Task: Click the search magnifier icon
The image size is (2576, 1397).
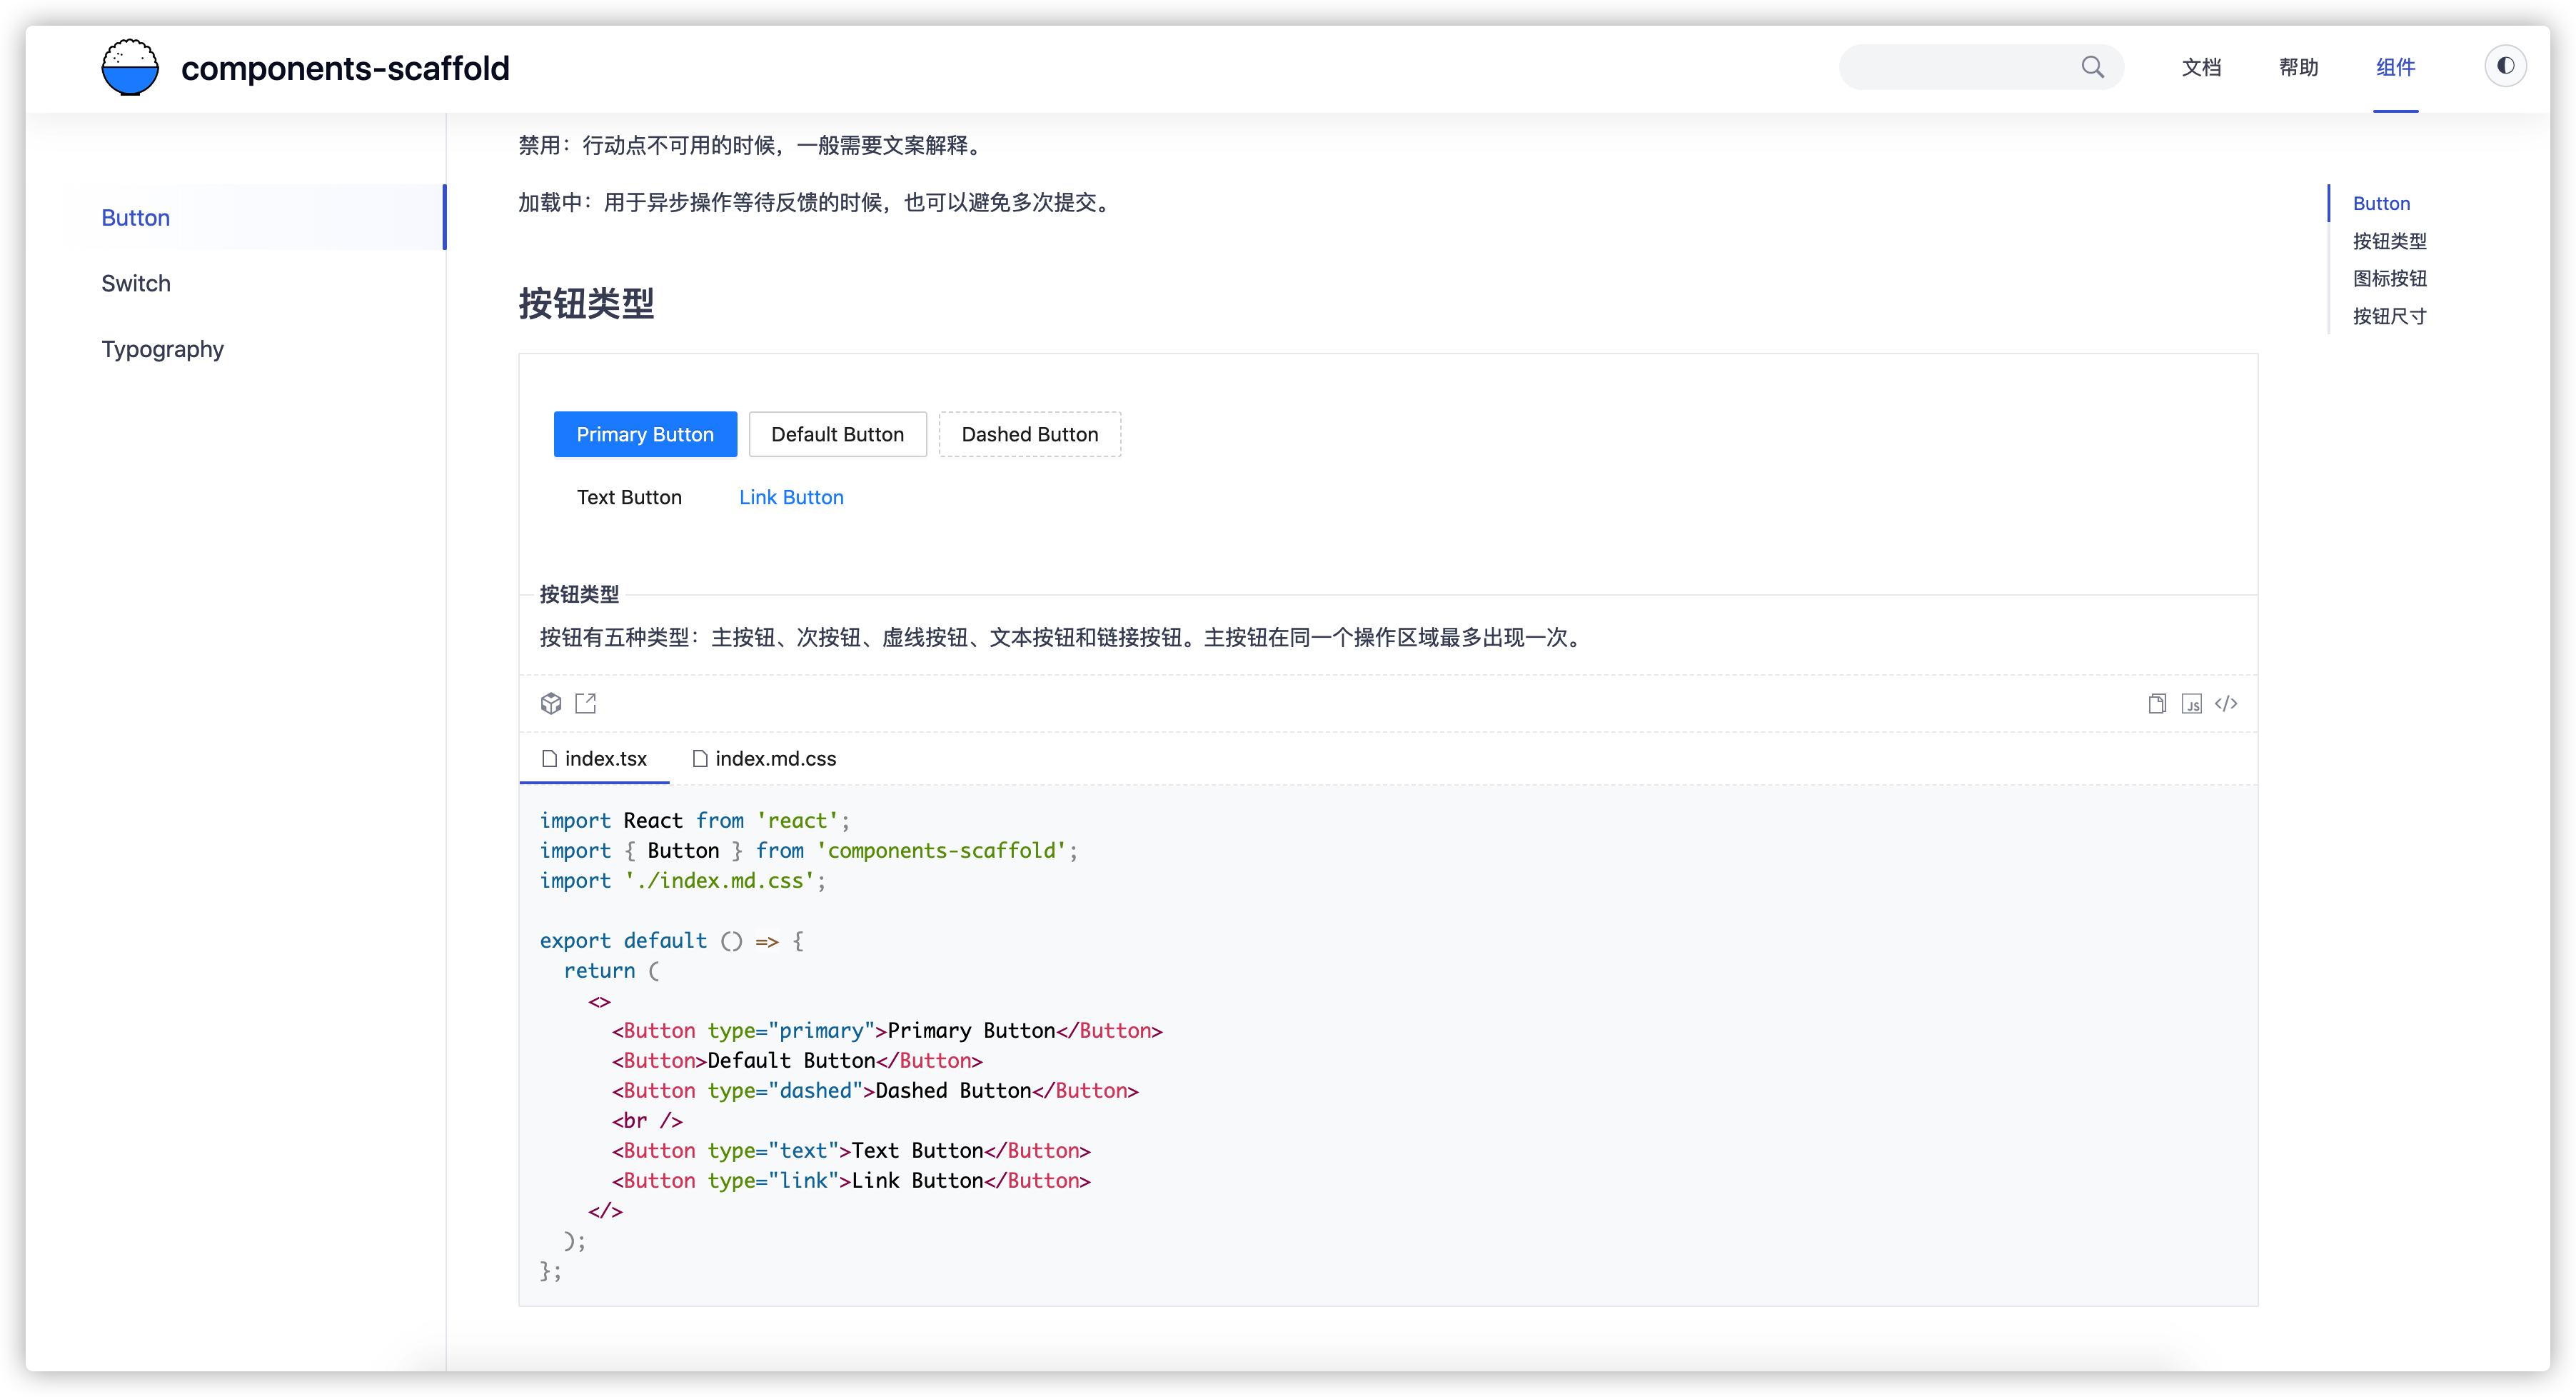Action: point(2092,67)
